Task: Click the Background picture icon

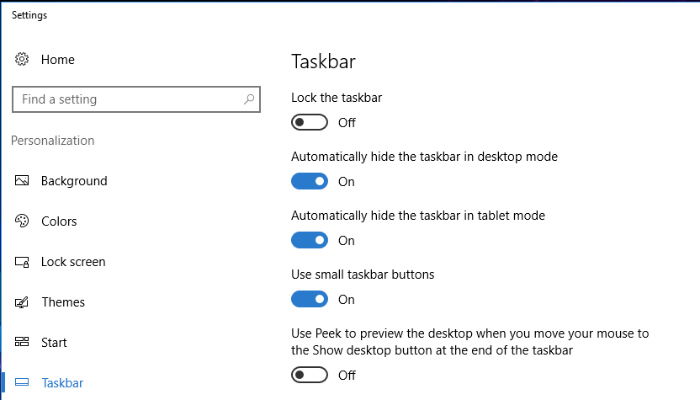Action: [x=22, y=180]
